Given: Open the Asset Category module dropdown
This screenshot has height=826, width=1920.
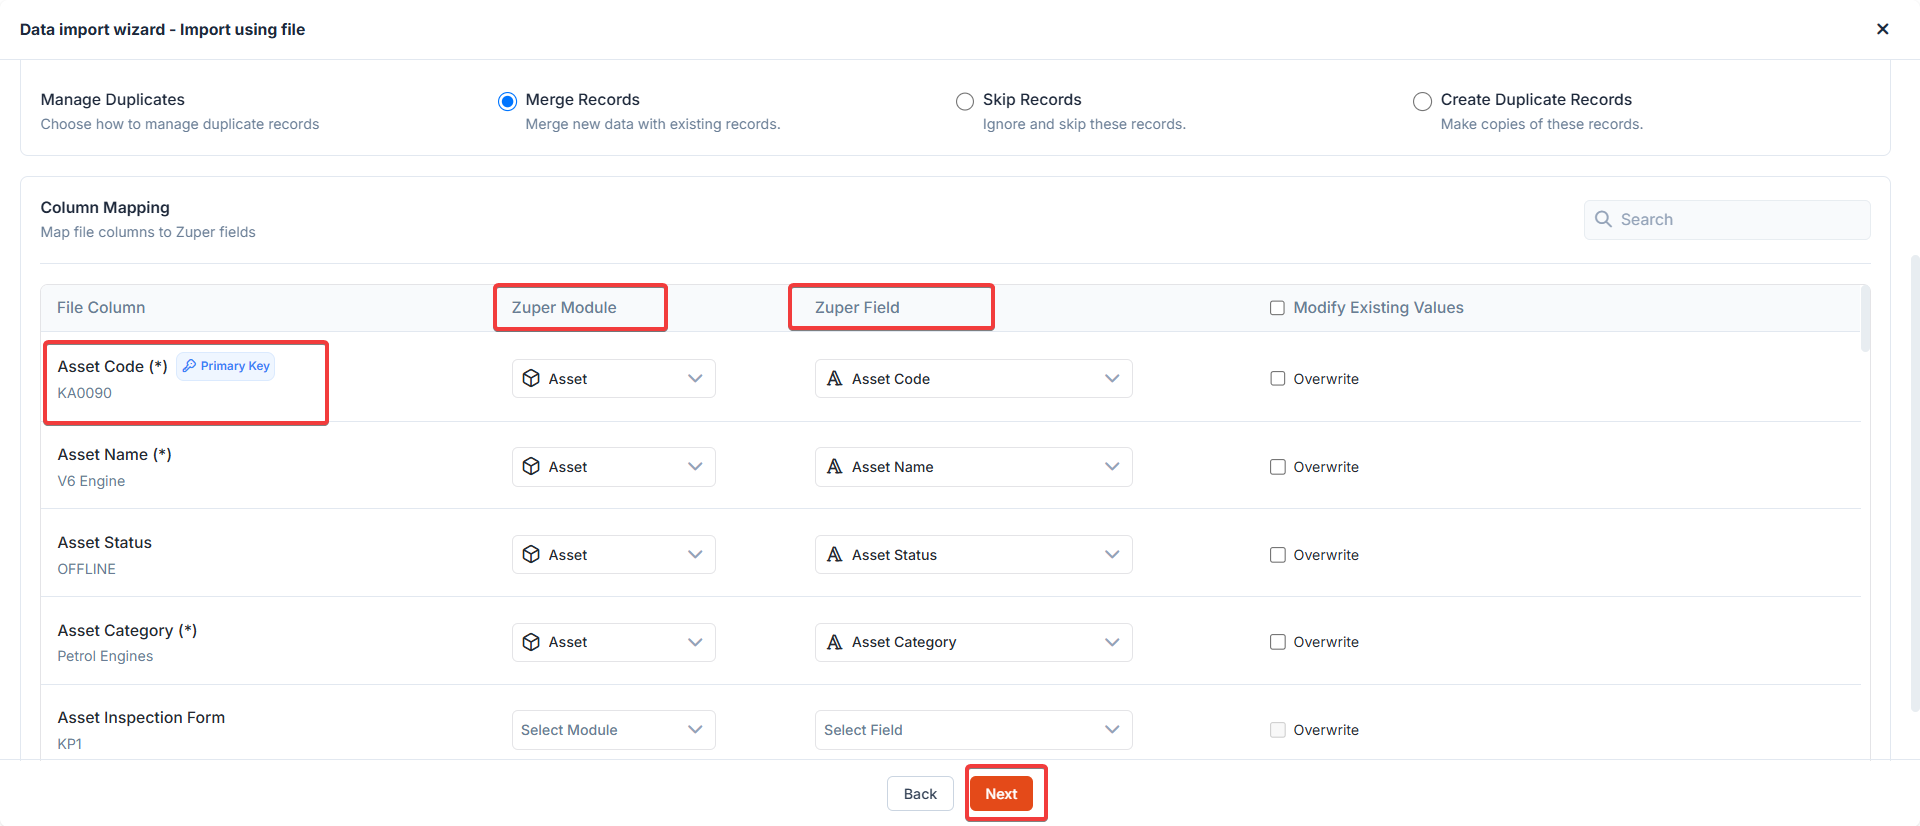Looking at the screenshot, I should click(x=613, y=642).
